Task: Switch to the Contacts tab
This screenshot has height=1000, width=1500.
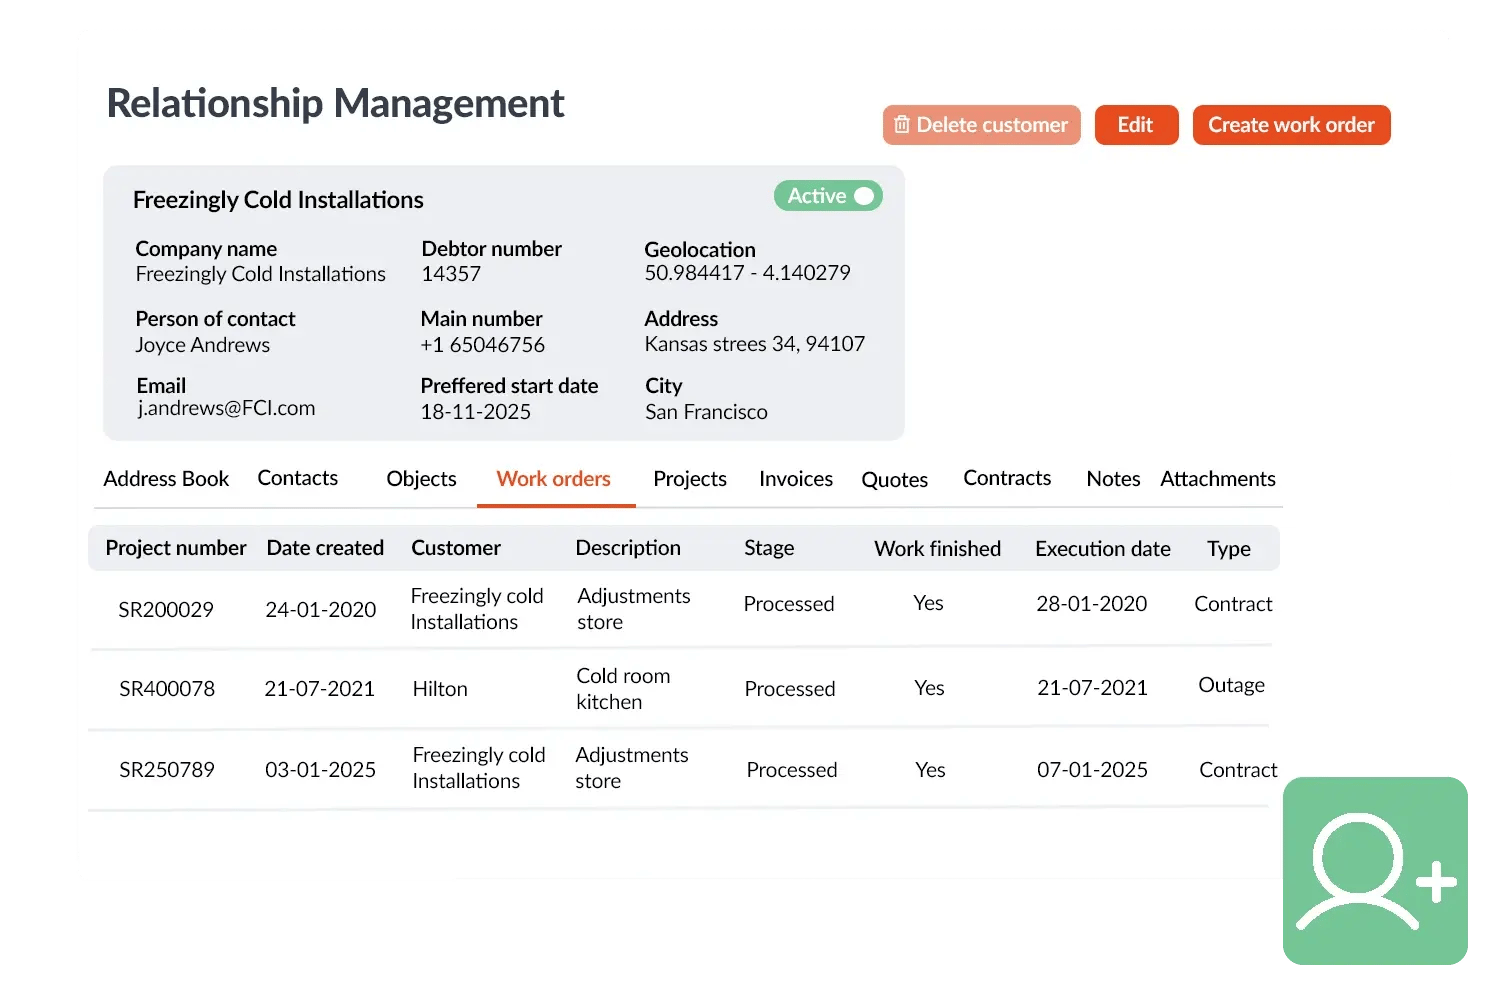Action: tap(297, 479)
